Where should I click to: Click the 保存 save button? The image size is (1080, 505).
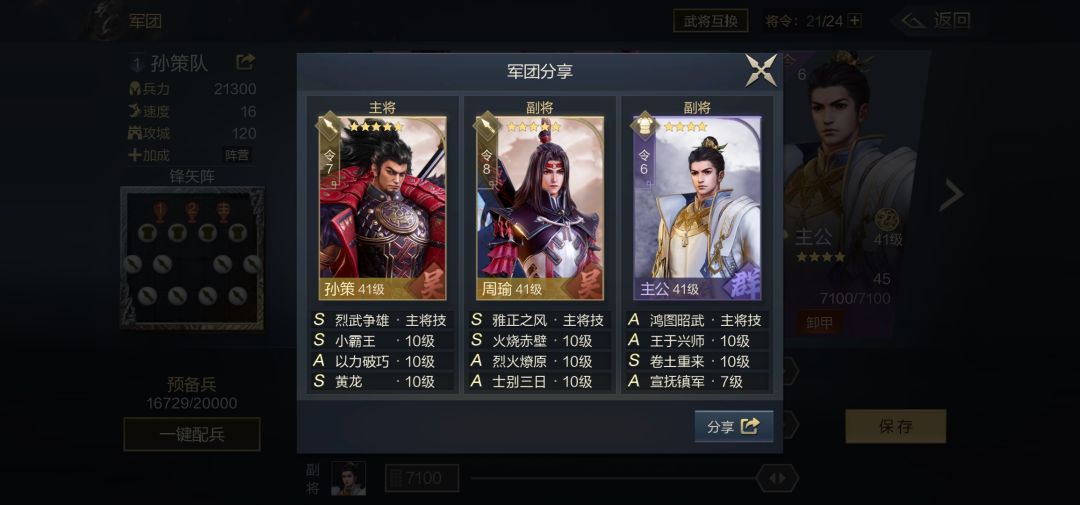tap(895, 426)
